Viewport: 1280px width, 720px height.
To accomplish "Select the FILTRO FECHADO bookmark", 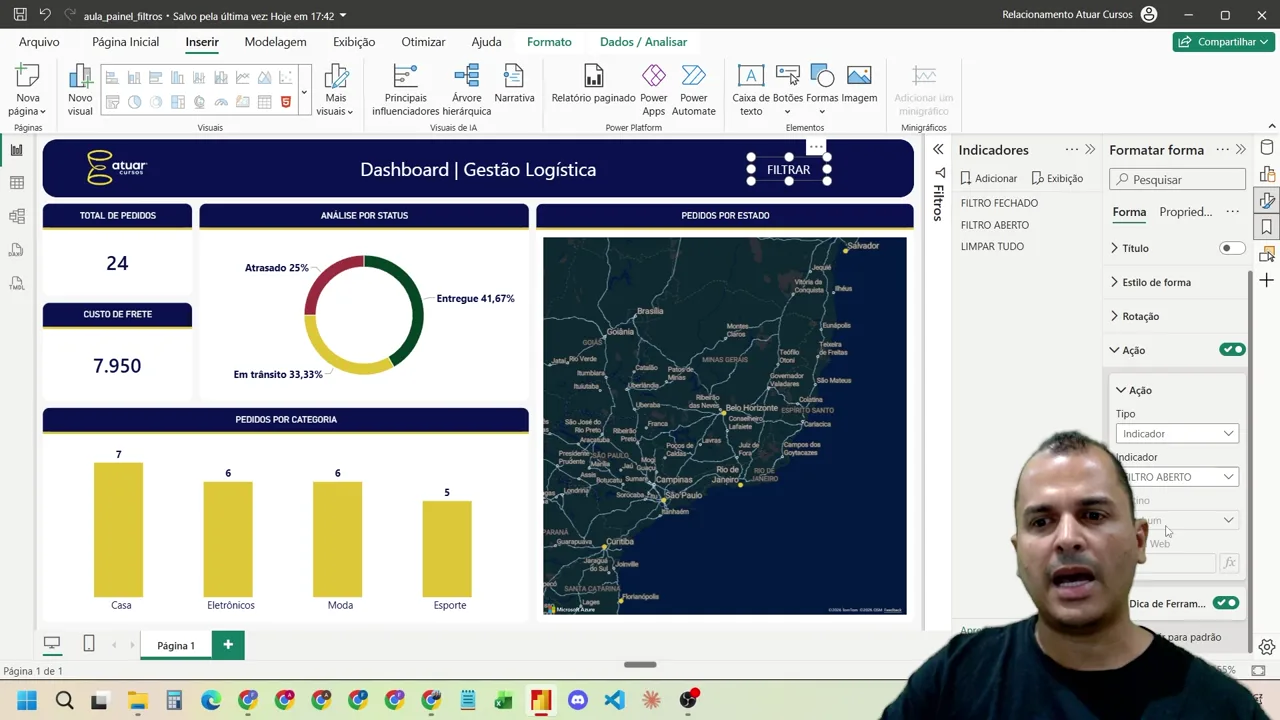I will click(x=999, y=203).
